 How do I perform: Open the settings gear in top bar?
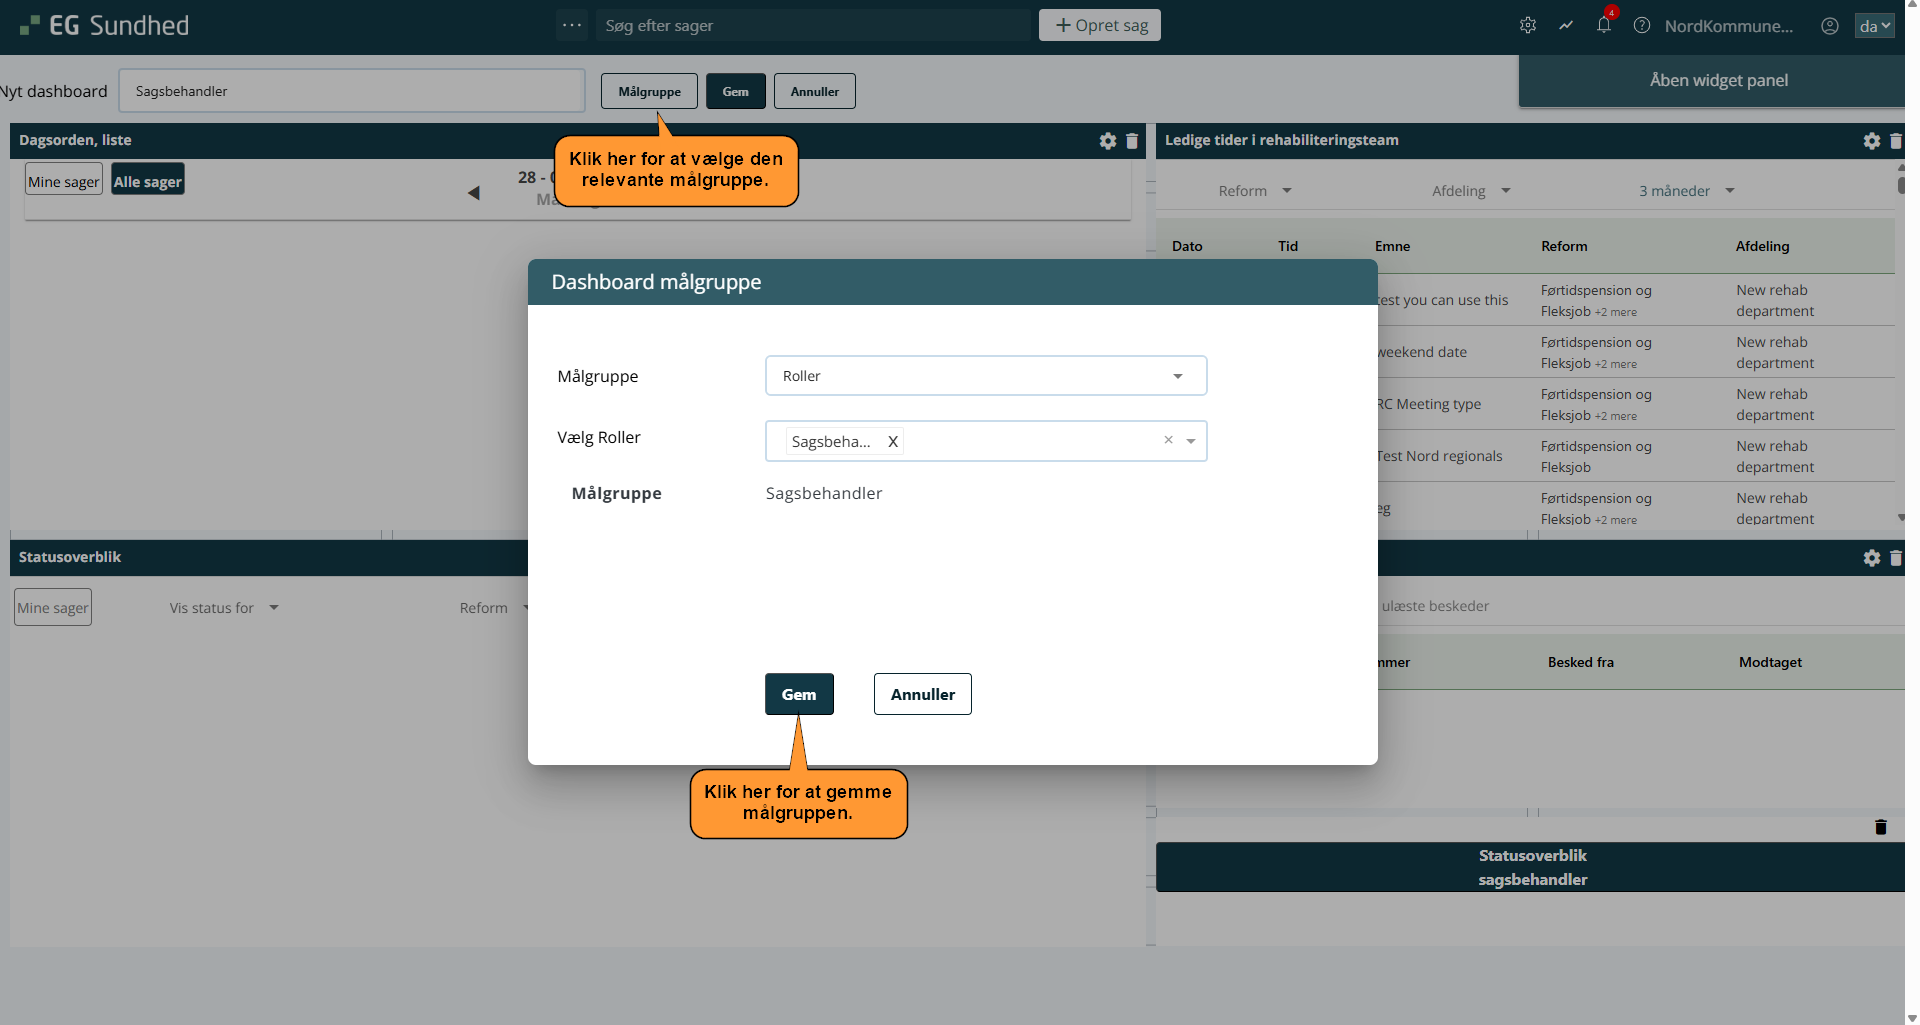pyautogui.click(x=1527, y=26)
